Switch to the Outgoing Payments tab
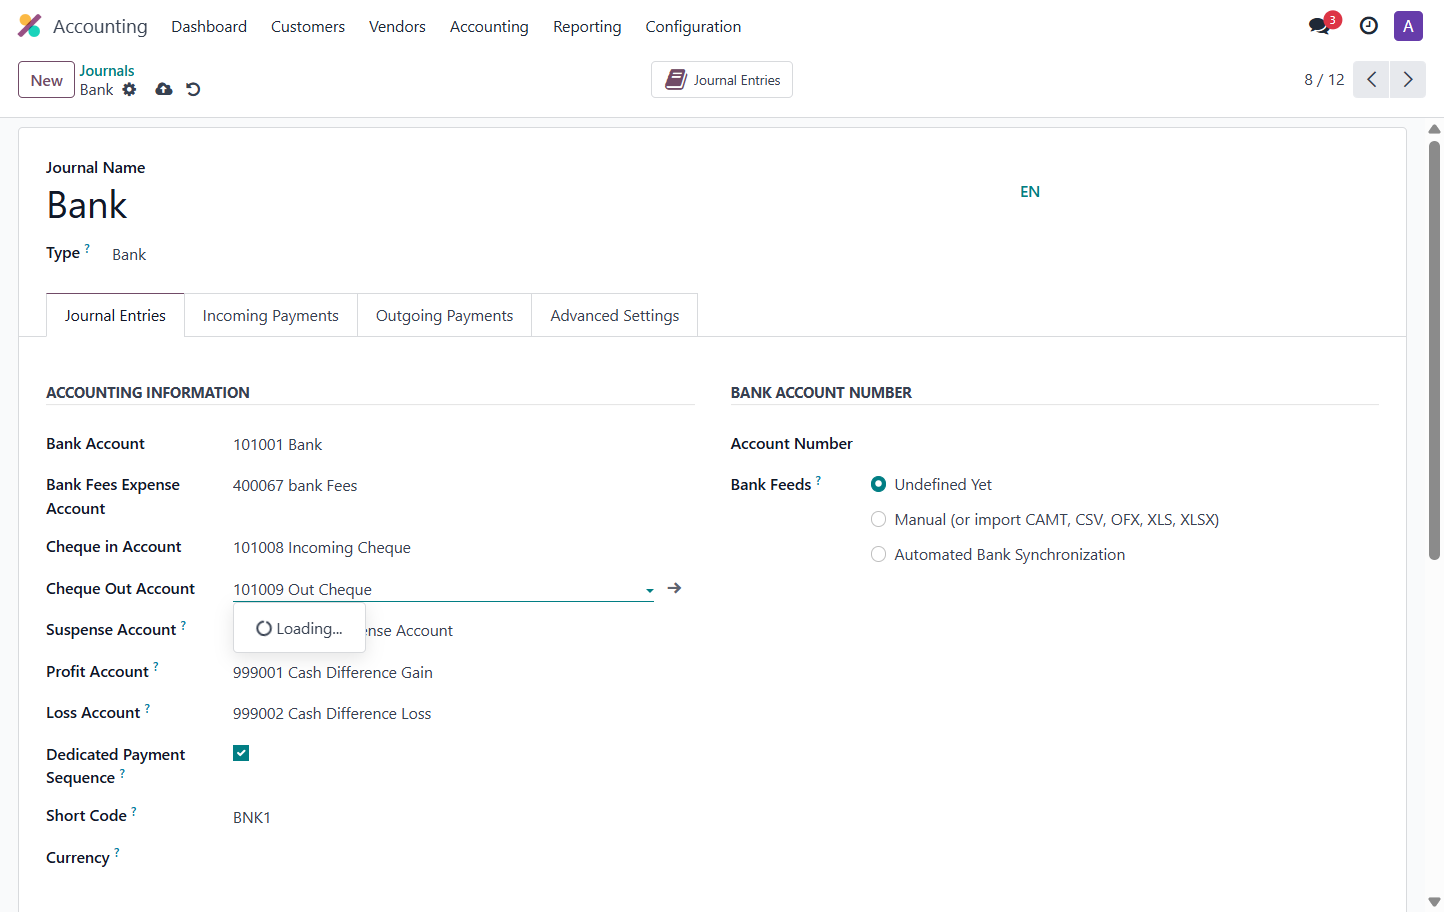1444x912 pixels. pyautogui.click(x=445, y=316)
